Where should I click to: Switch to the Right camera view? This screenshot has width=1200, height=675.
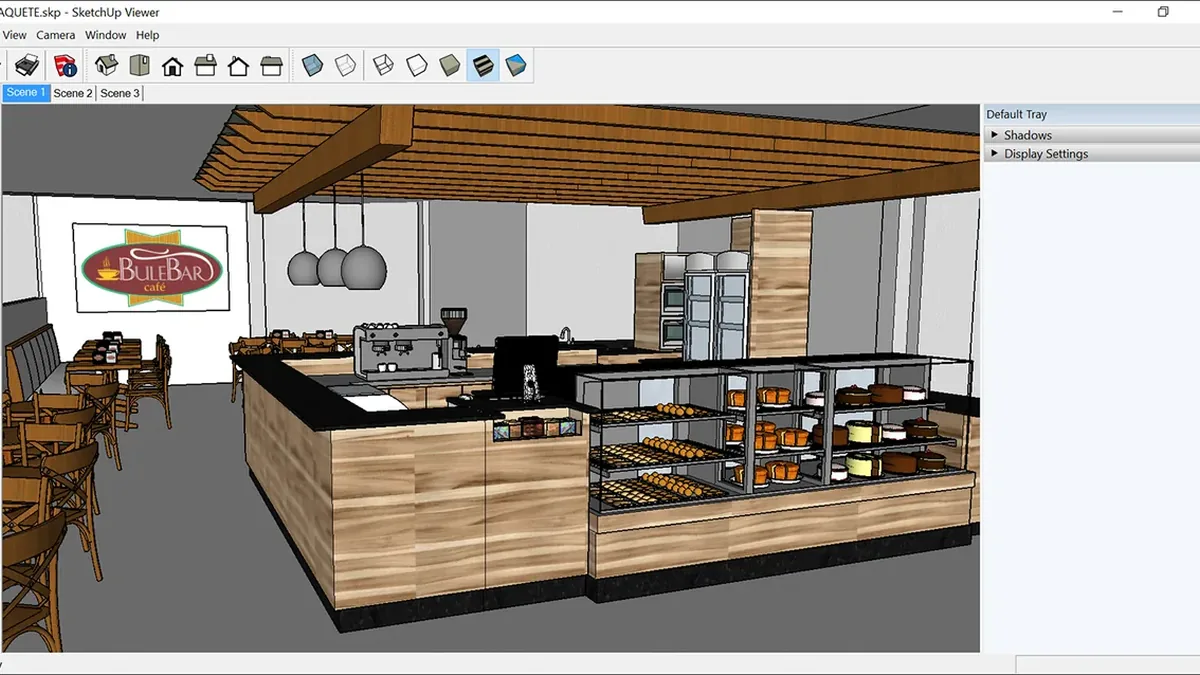[x=205, y=66]
